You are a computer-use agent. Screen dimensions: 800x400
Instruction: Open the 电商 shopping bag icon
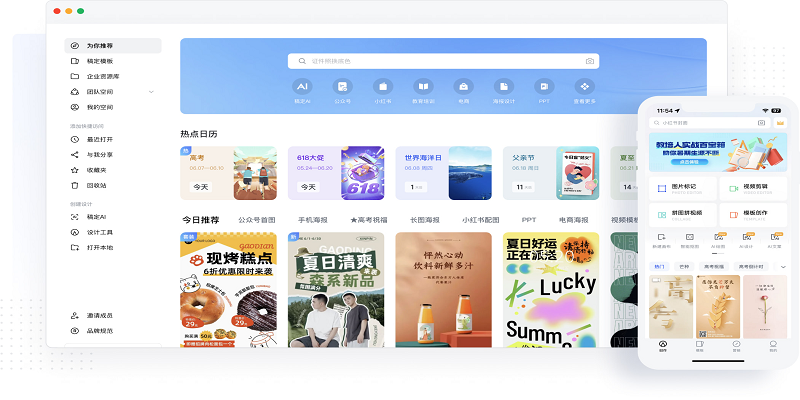tap(463, 87)
